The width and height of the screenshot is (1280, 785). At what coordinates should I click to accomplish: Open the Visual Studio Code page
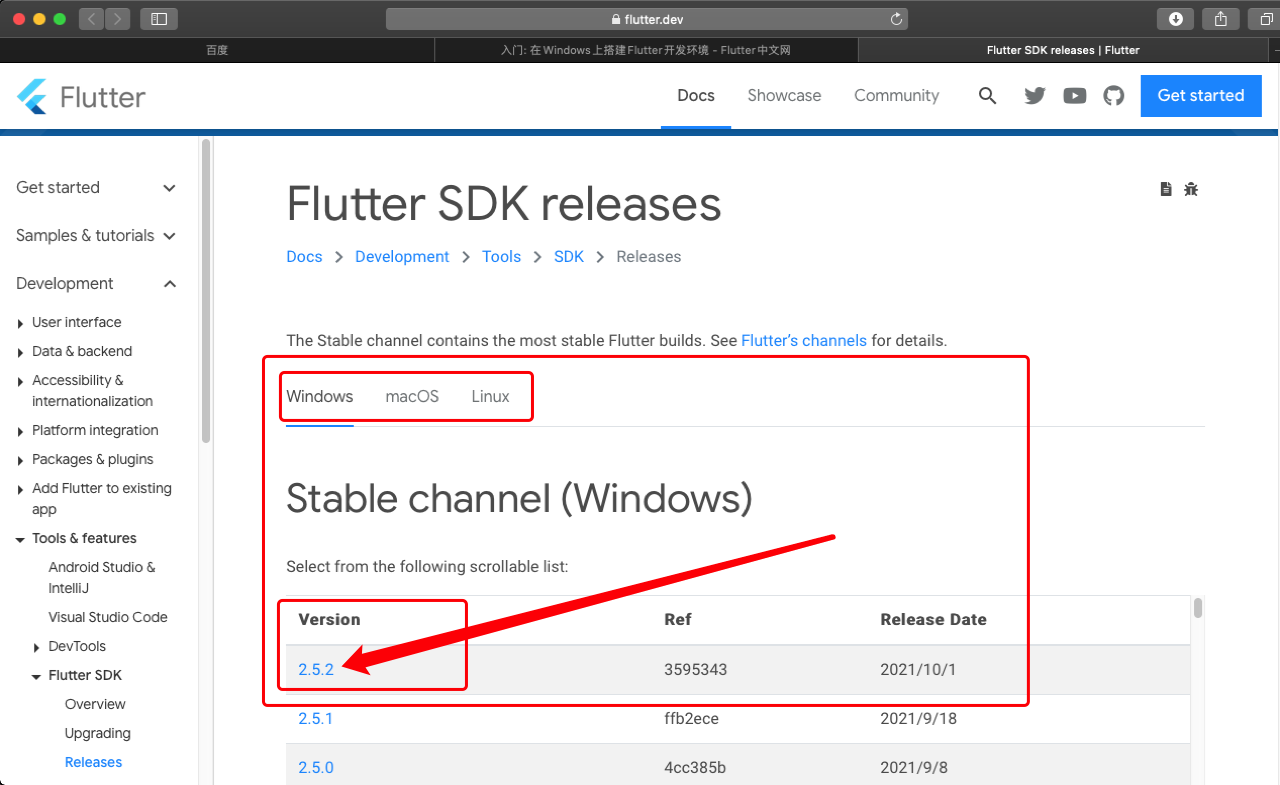click(x=108, y=617)
